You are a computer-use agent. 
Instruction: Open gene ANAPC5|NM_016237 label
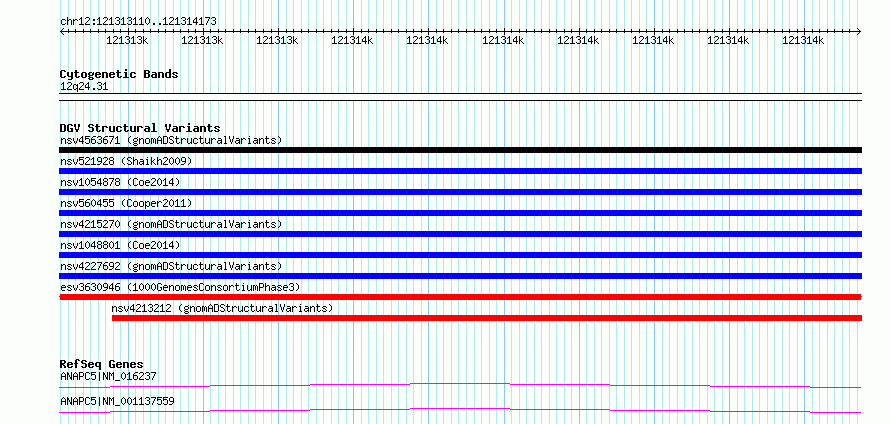108,376
